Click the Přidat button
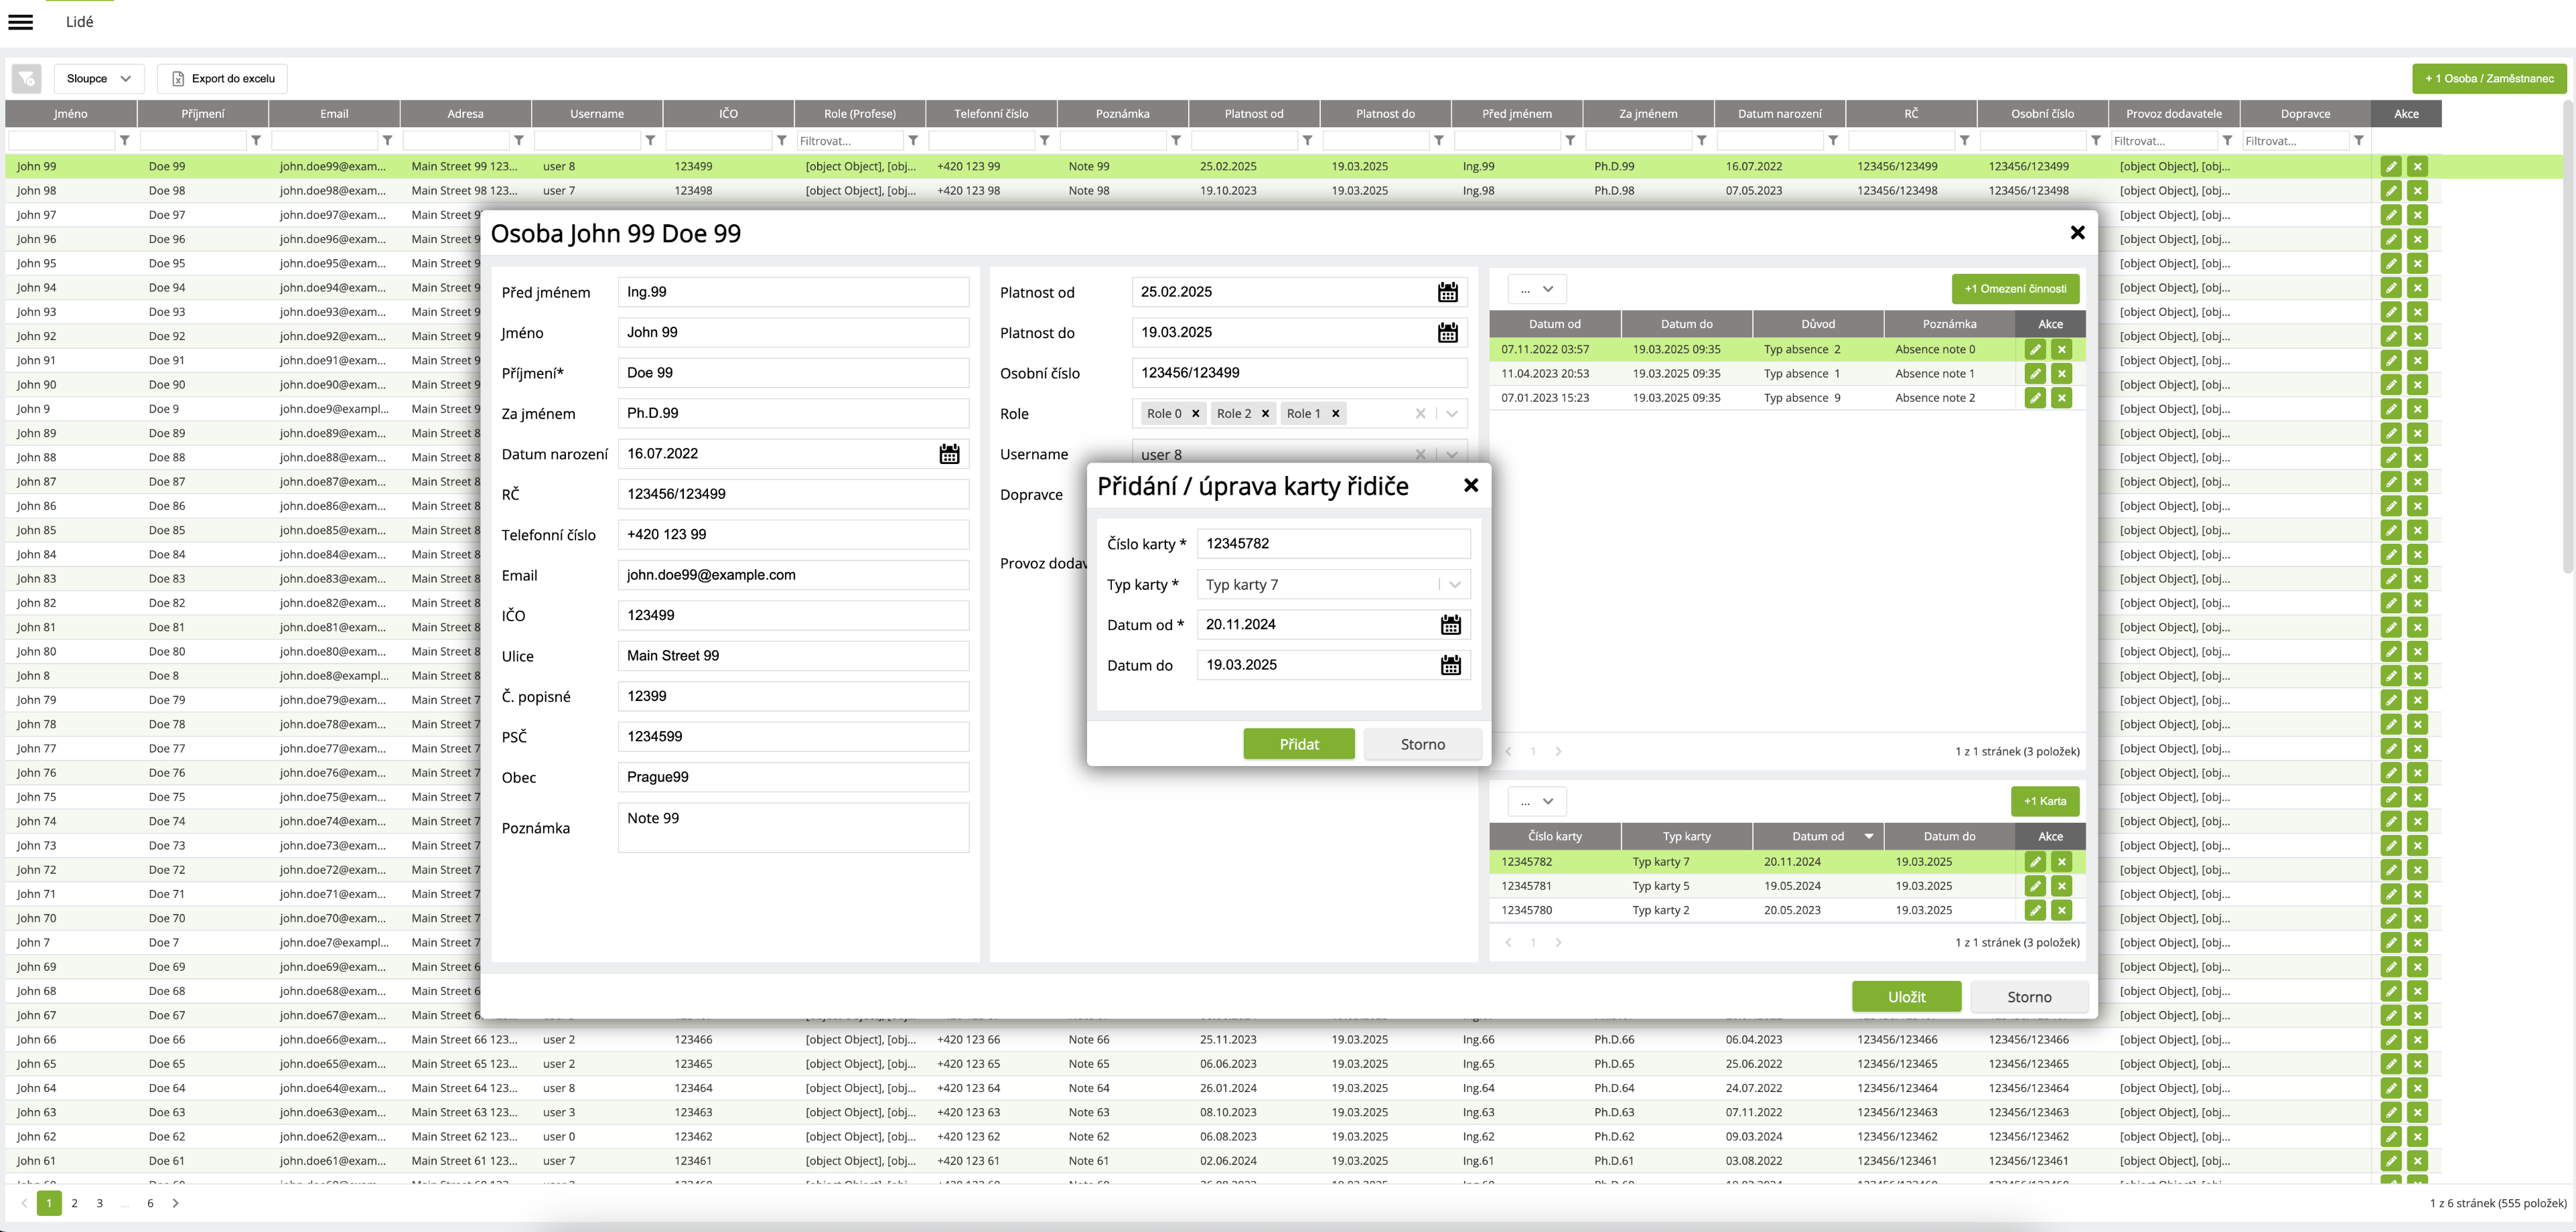The image size is (2576, 1232). tap(1298, 744)
